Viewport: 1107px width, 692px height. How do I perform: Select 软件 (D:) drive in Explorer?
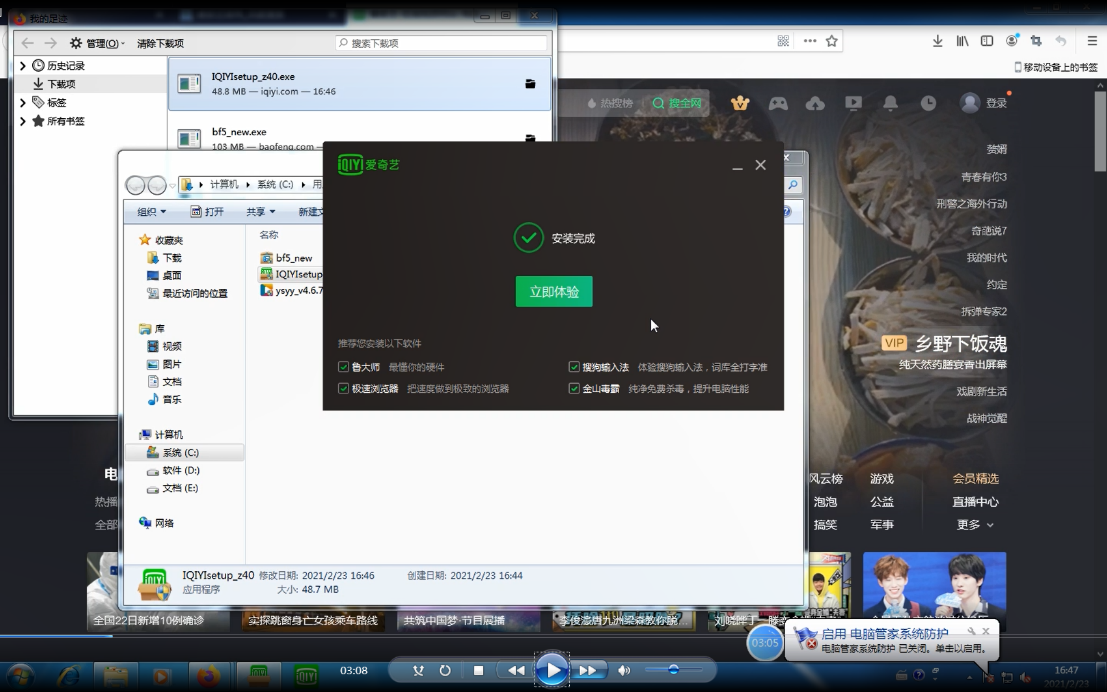pyautogui.click(x=173, y=470)
